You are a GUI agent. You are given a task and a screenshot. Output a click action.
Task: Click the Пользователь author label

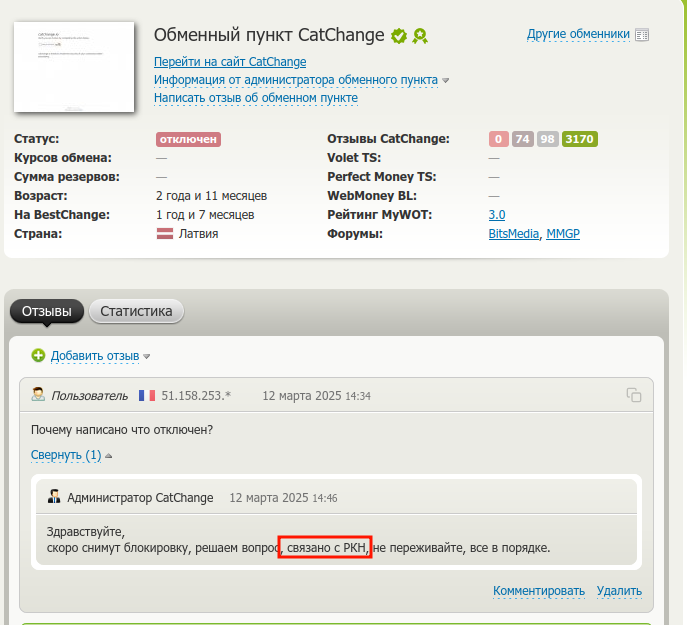point(90,396)
